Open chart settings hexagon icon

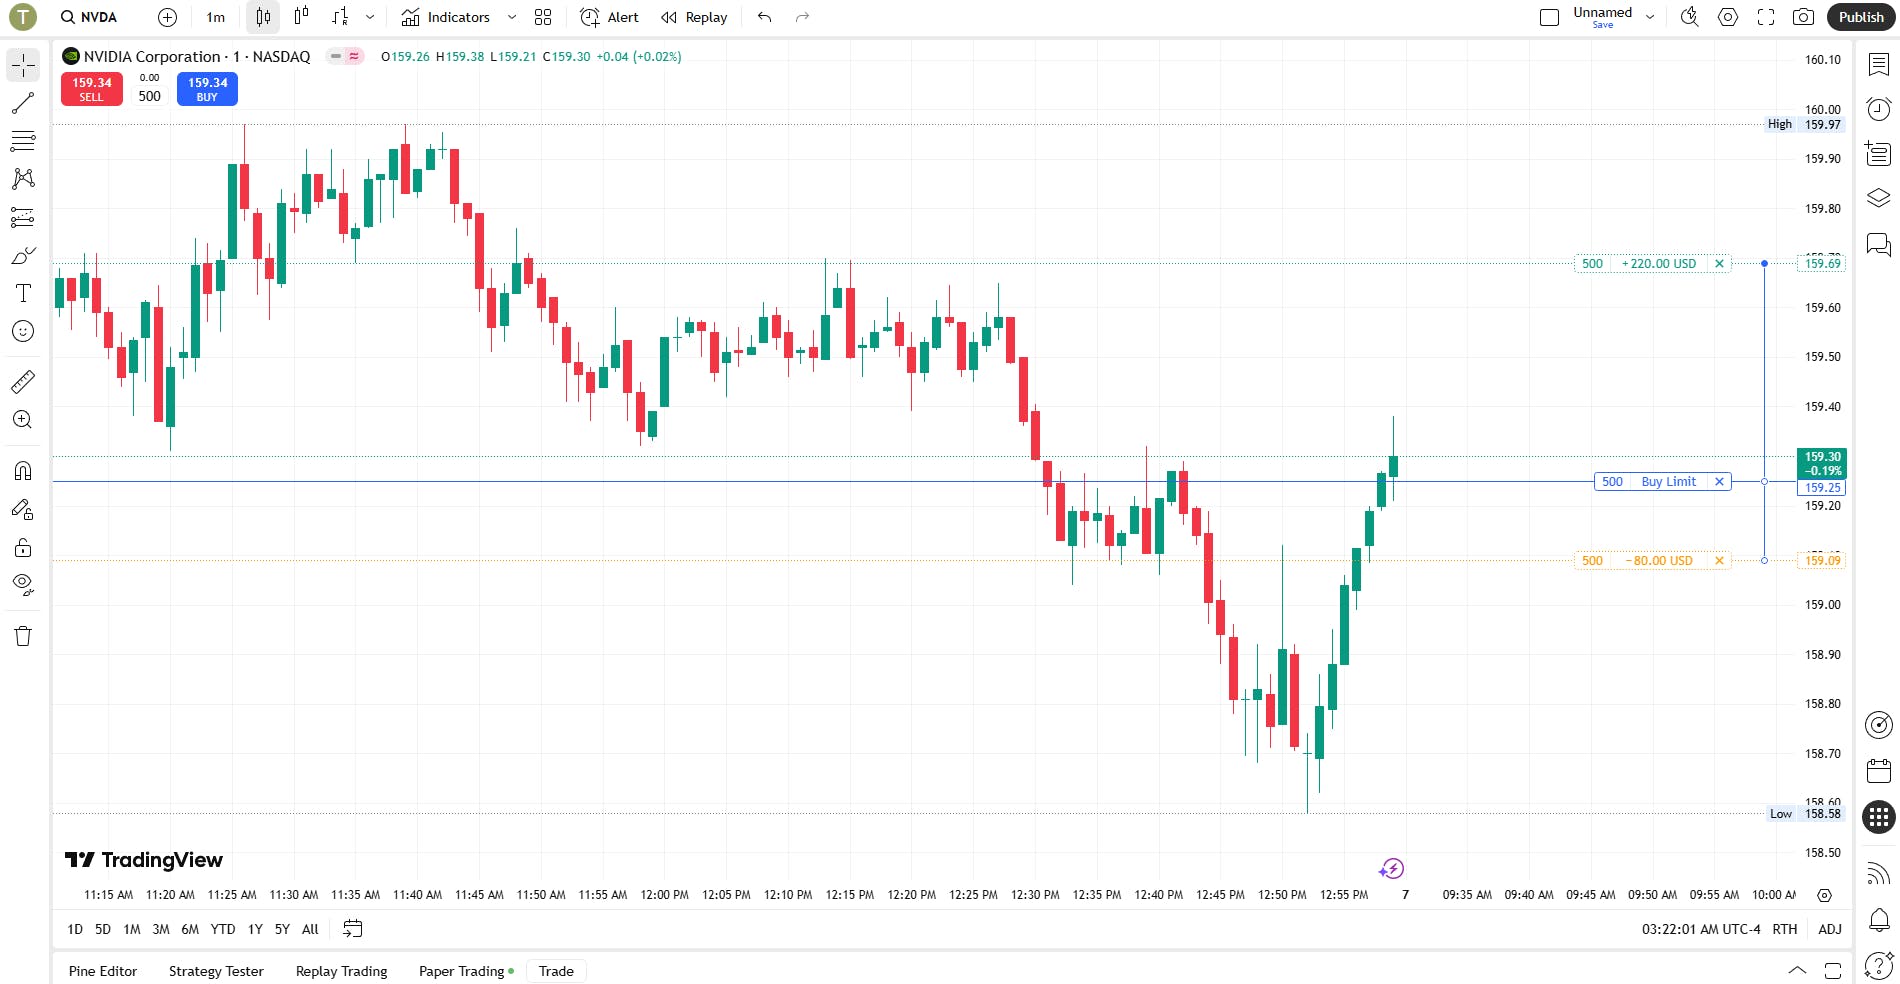coord(1728,17)
